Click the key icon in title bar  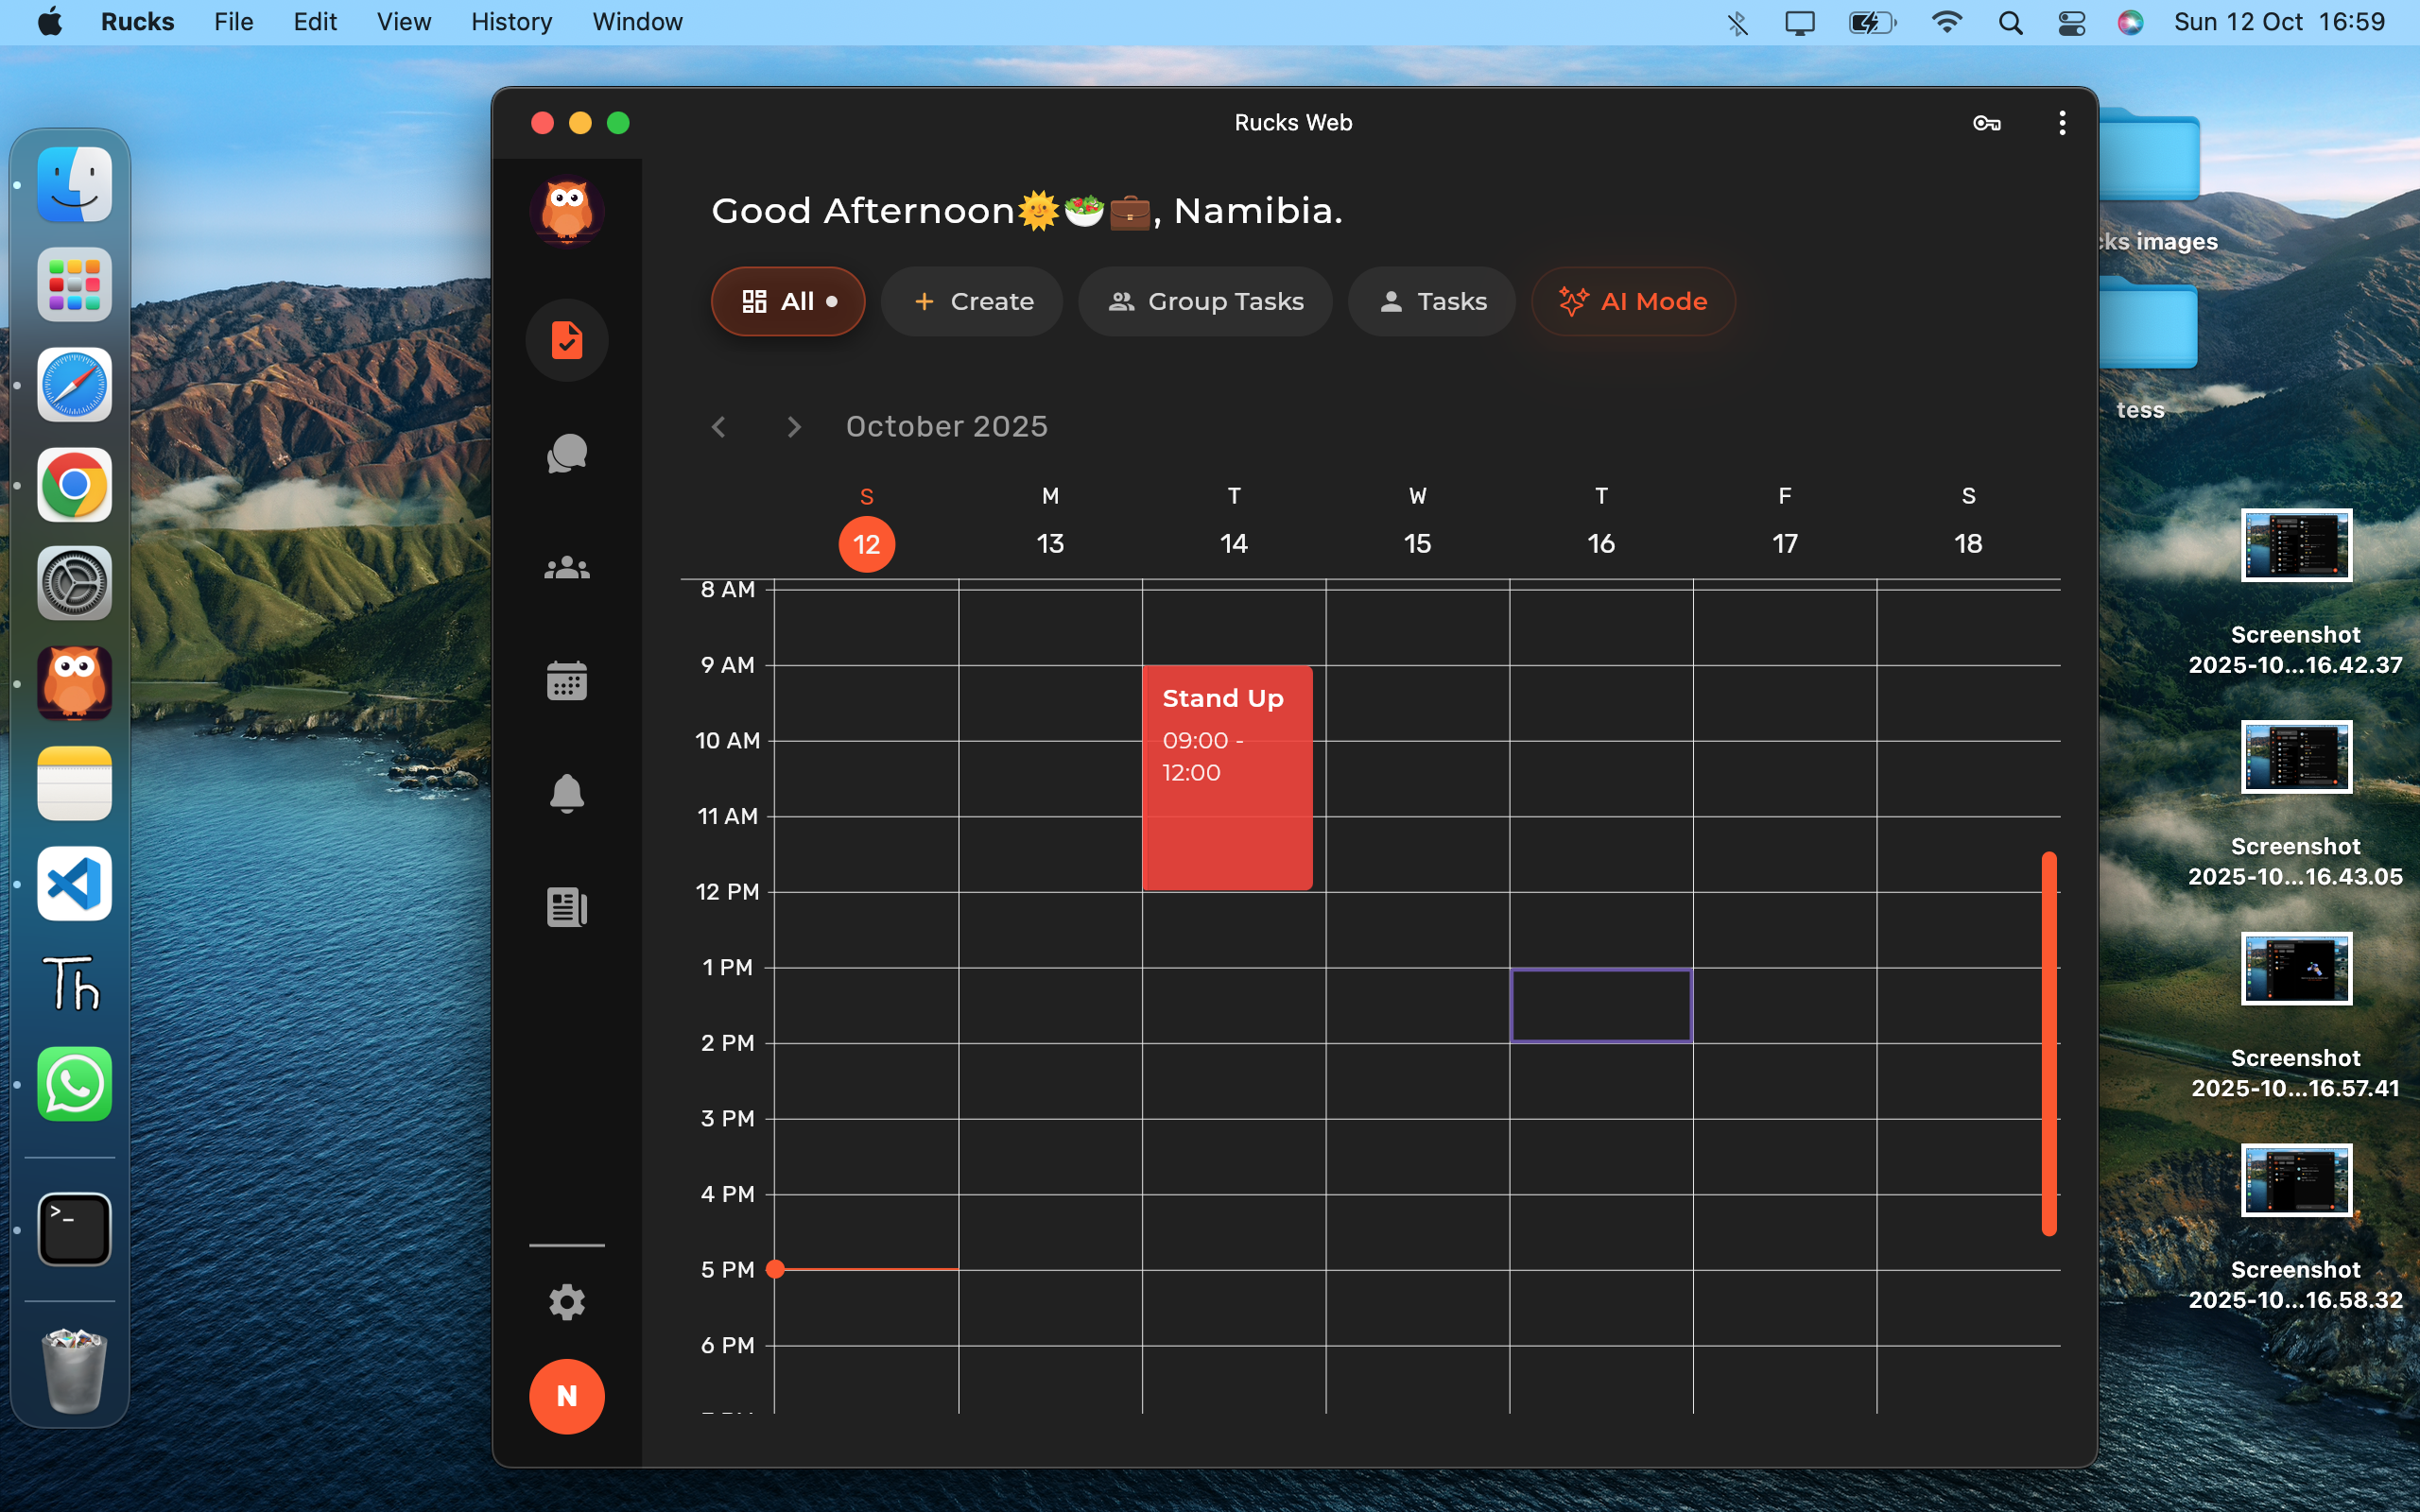click(x=1986, y=123)
